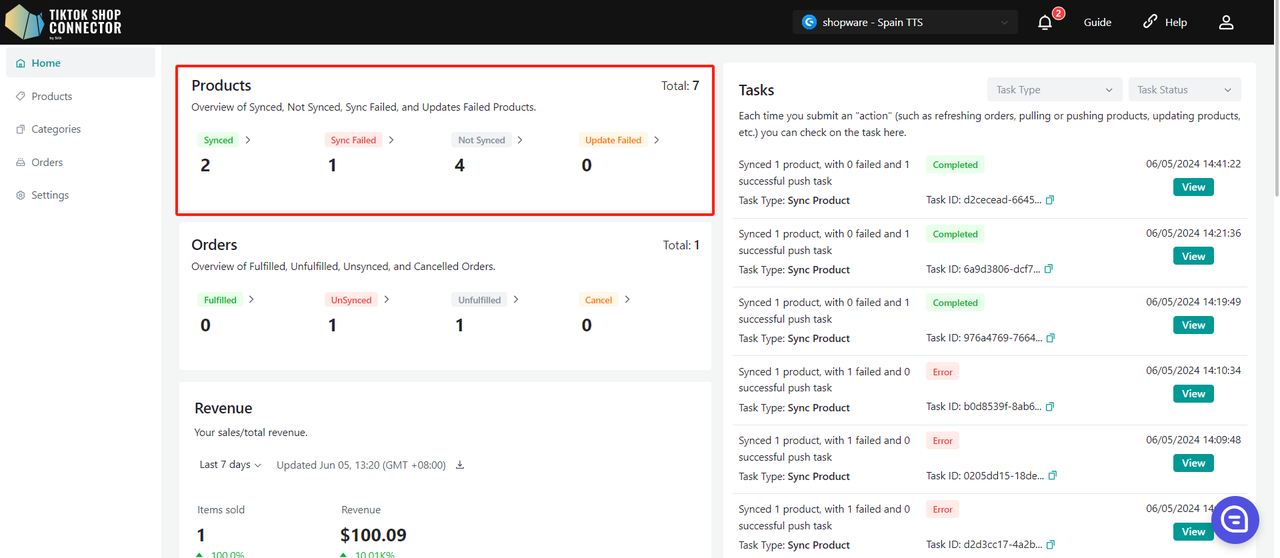This screenshot has height=558, width=1280.
Task: Open Categories from the sidebar
Action: tap(55, 129)
